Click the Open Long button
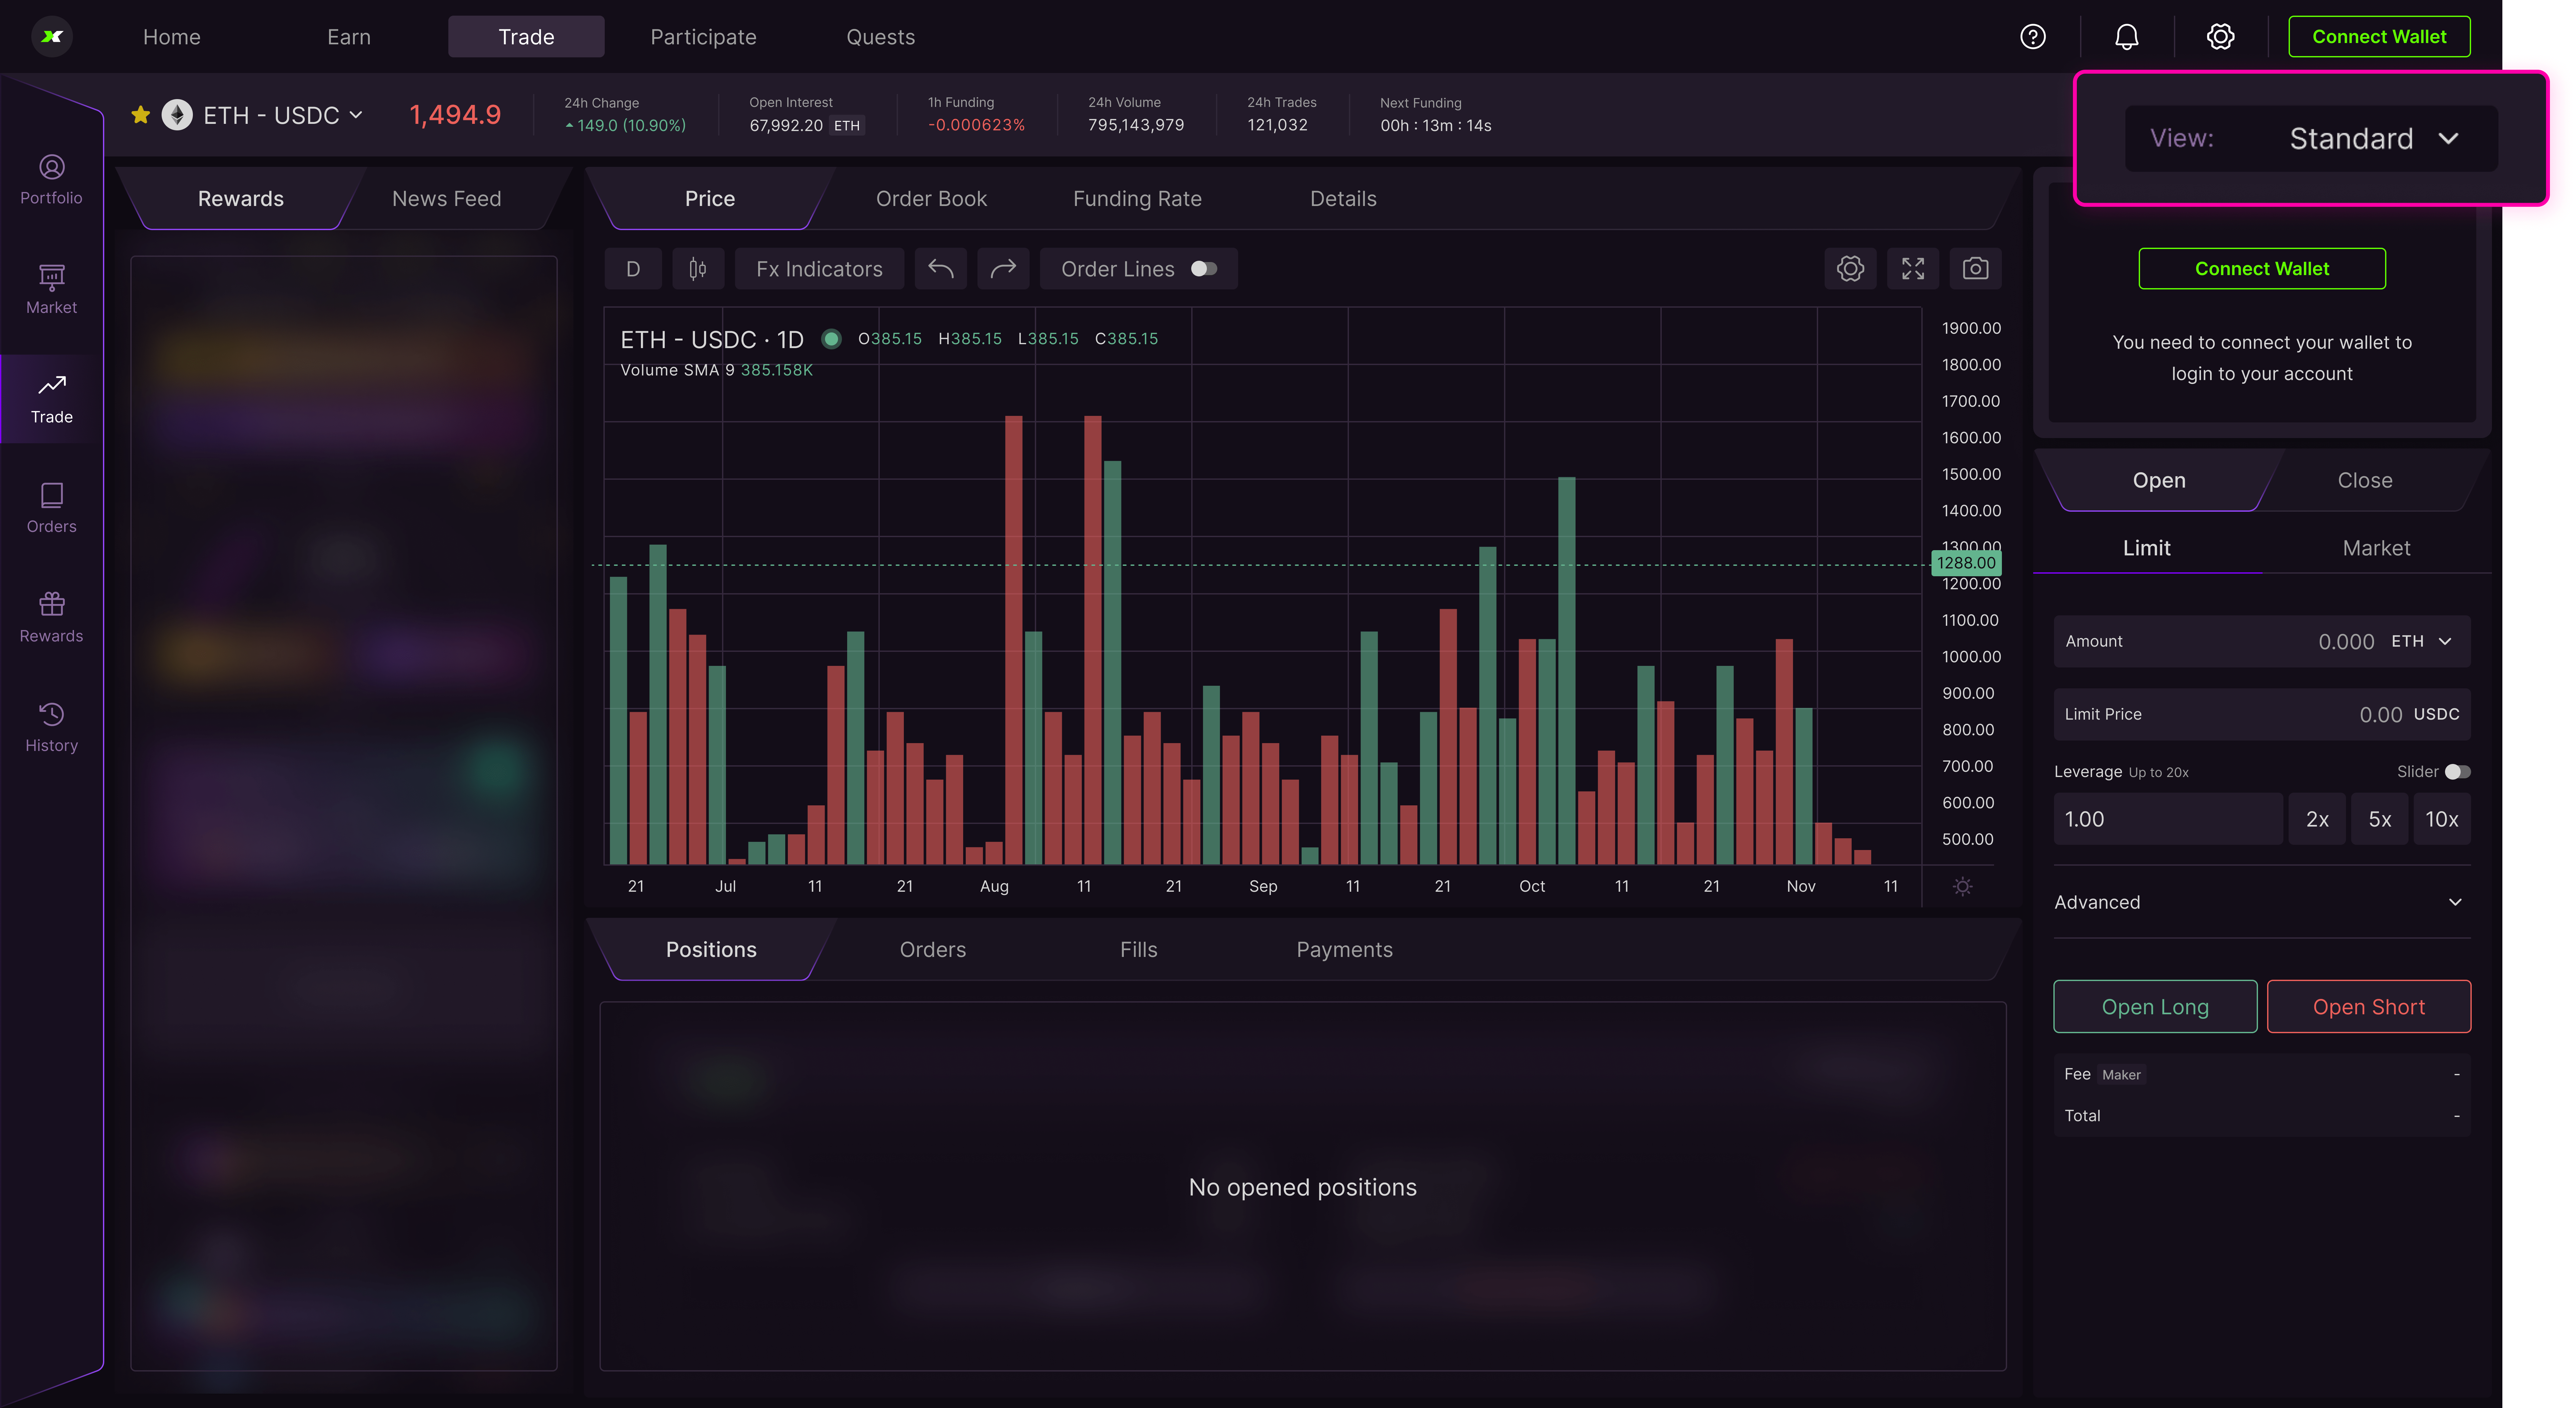This screenshot has height=1408, width=2576. pyautogui.click(x=2155, y=1007)
